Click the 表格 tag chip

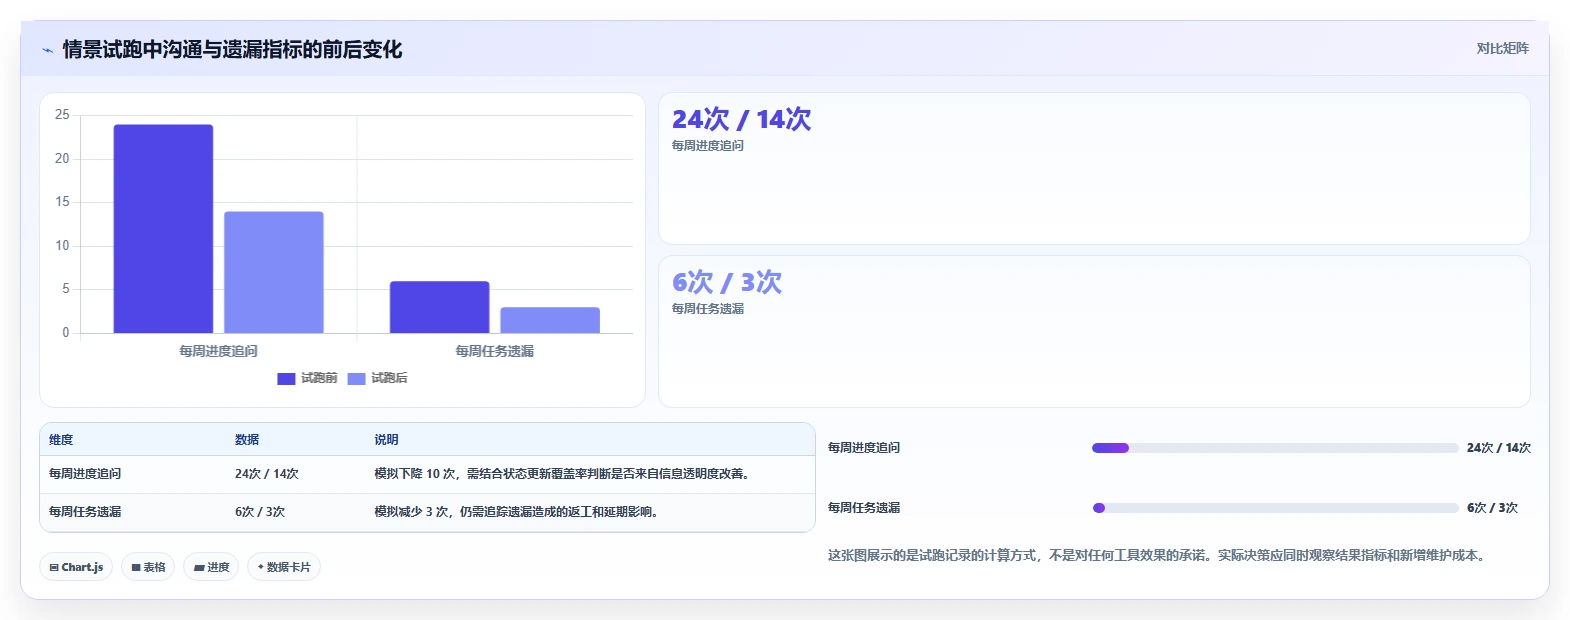coord(148,567)
